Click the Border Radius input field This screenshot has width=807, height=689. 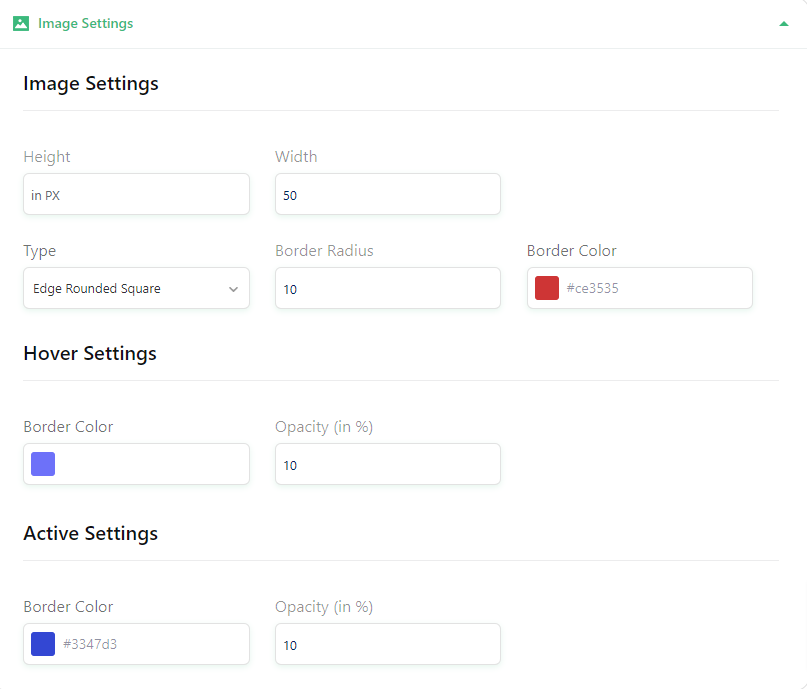pos(388,288)
